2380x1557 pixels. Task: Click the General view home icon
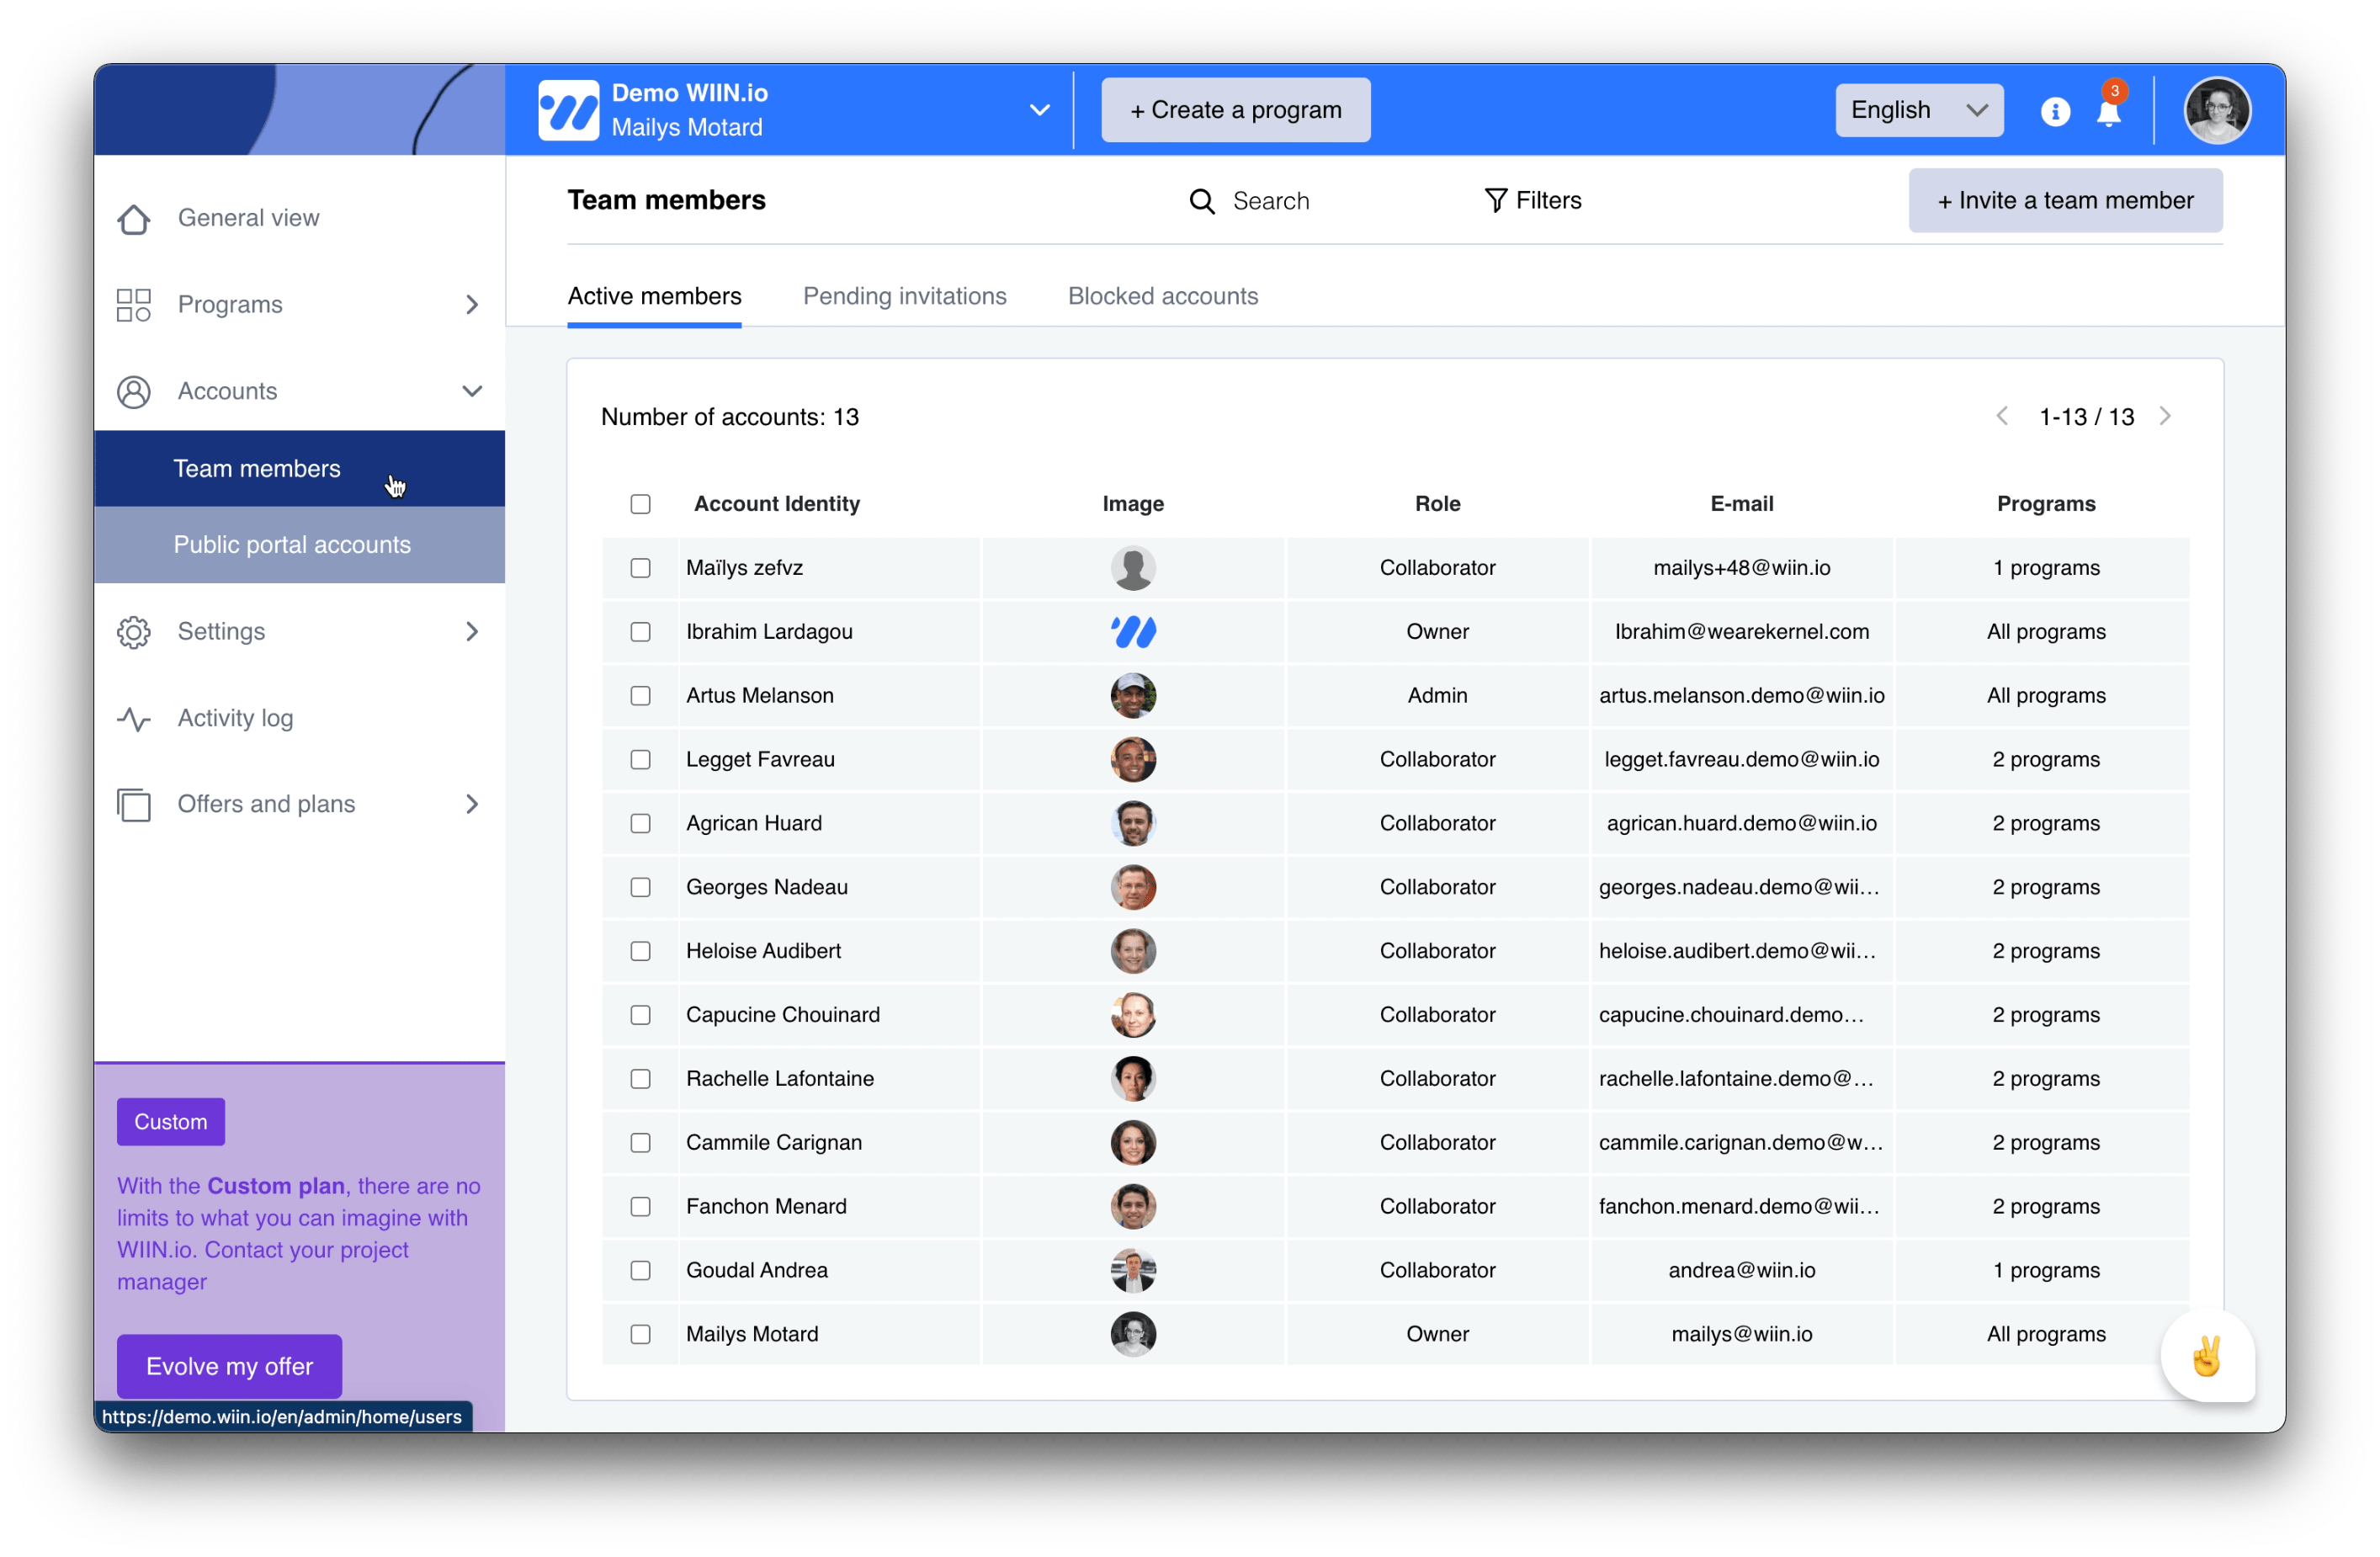coord(137,217)
